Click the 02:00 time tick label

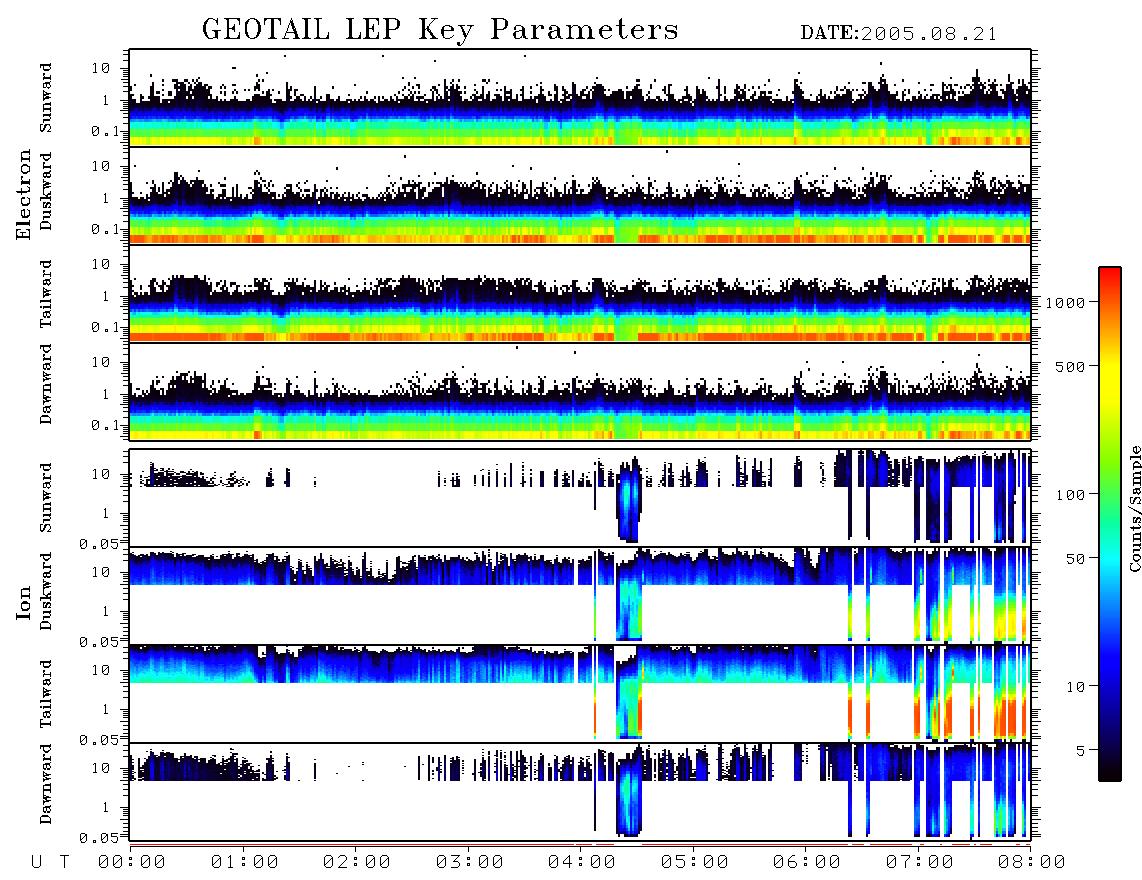(x=357, y=863)
